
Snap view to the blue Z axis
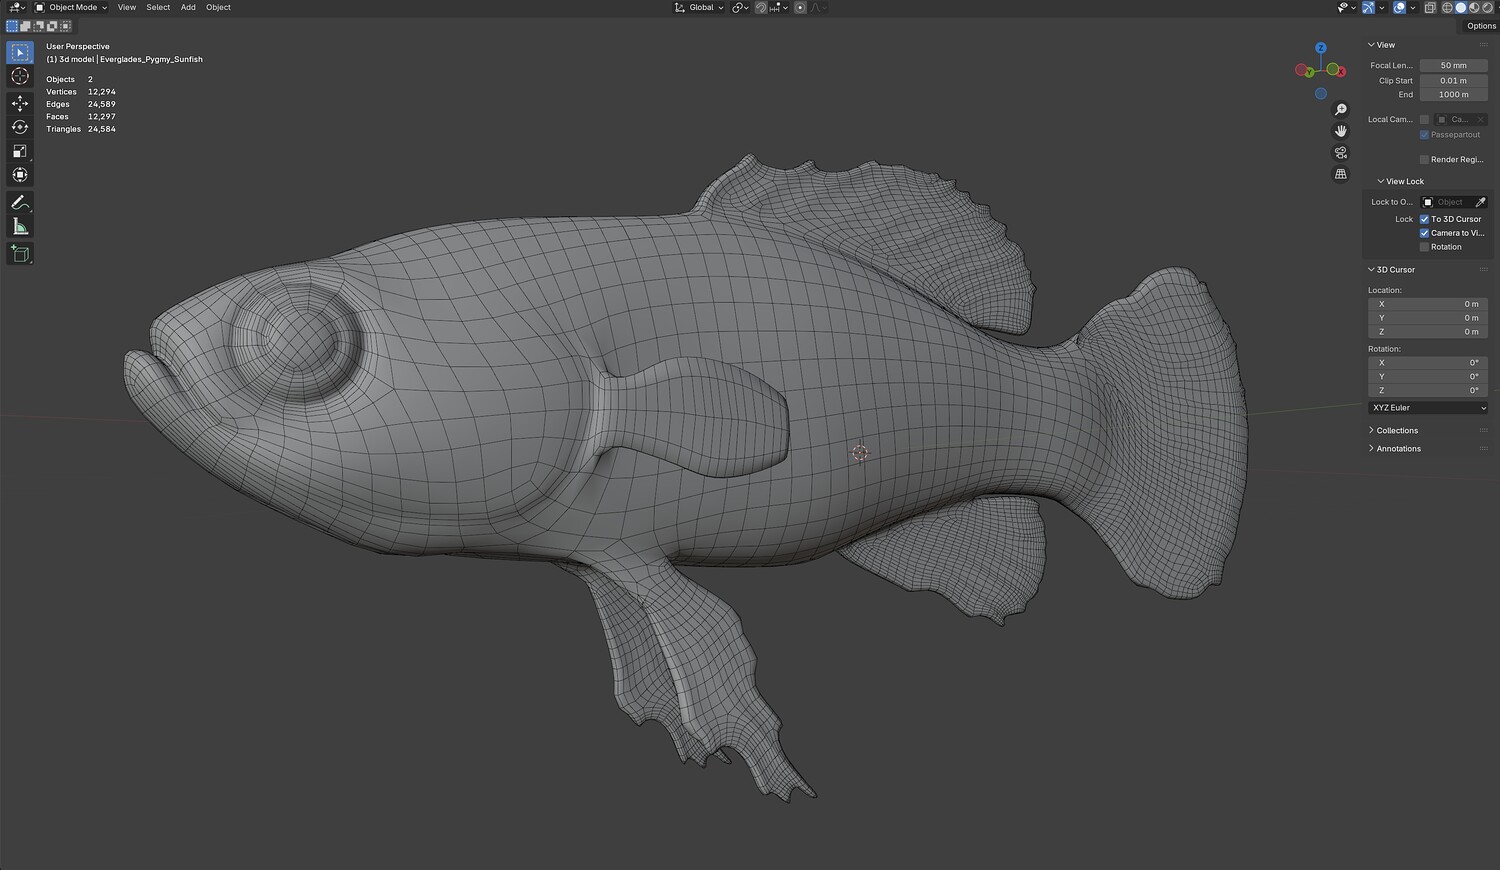(x=1321, y=48)
